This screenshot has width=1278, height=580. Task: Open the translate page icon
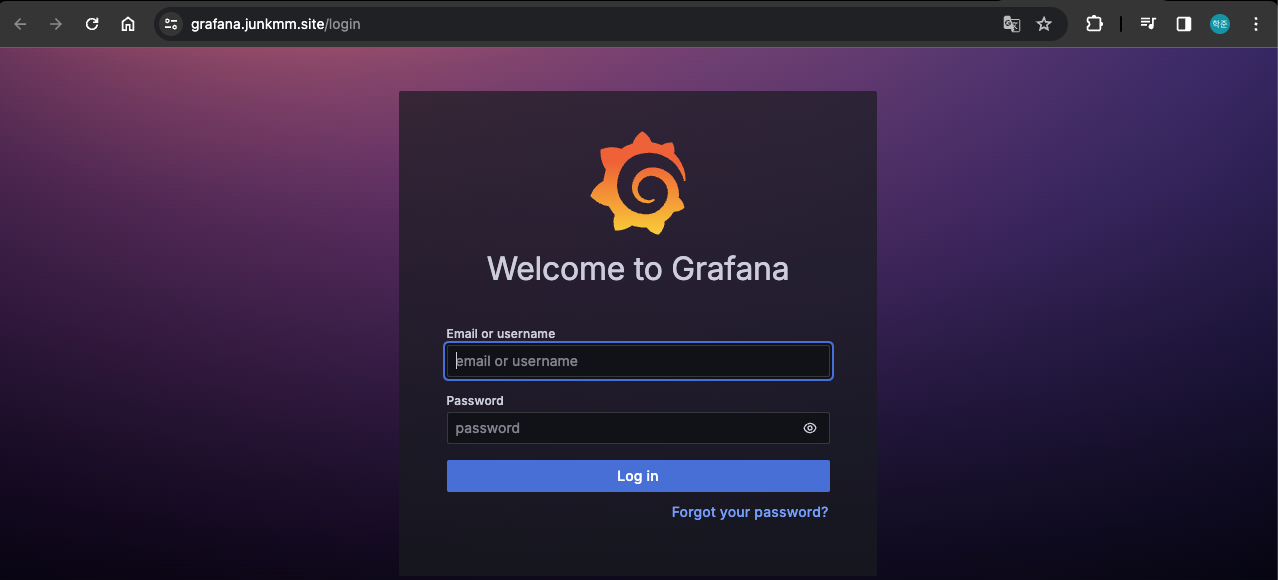(x=1012, y=24)
